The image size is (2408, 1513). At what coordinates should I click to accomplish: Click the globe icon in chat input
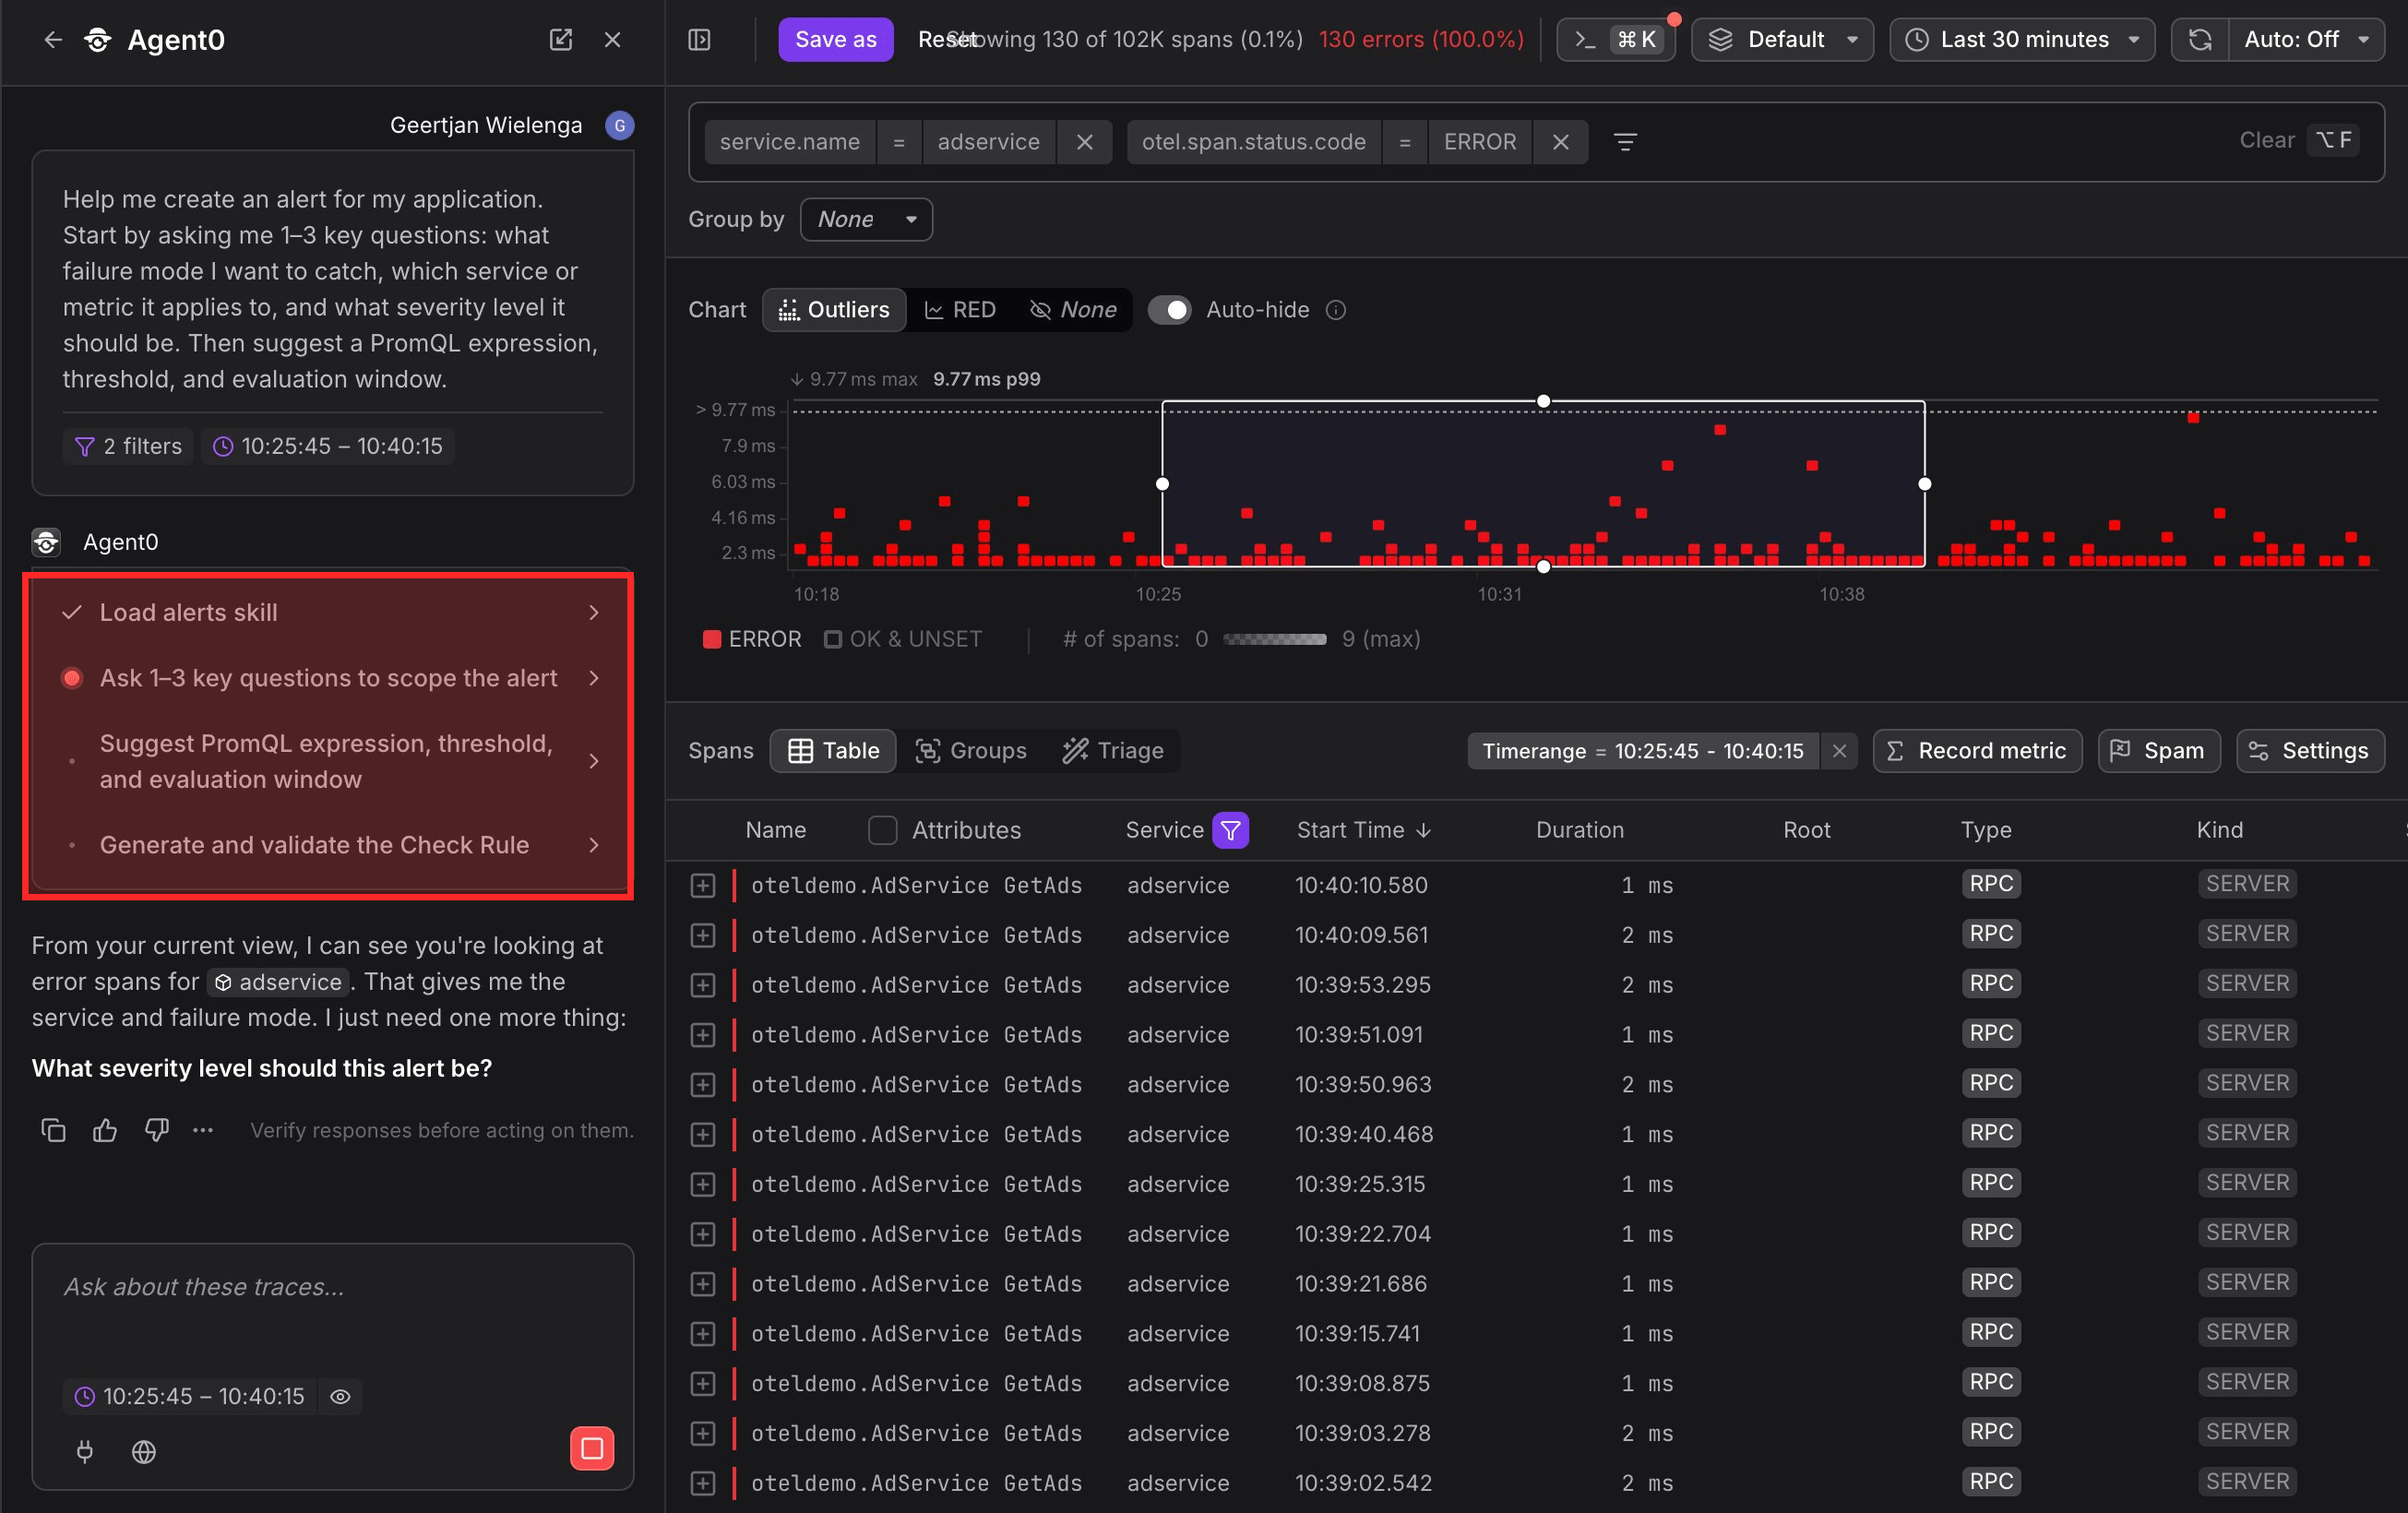(x=144, y=1452)
